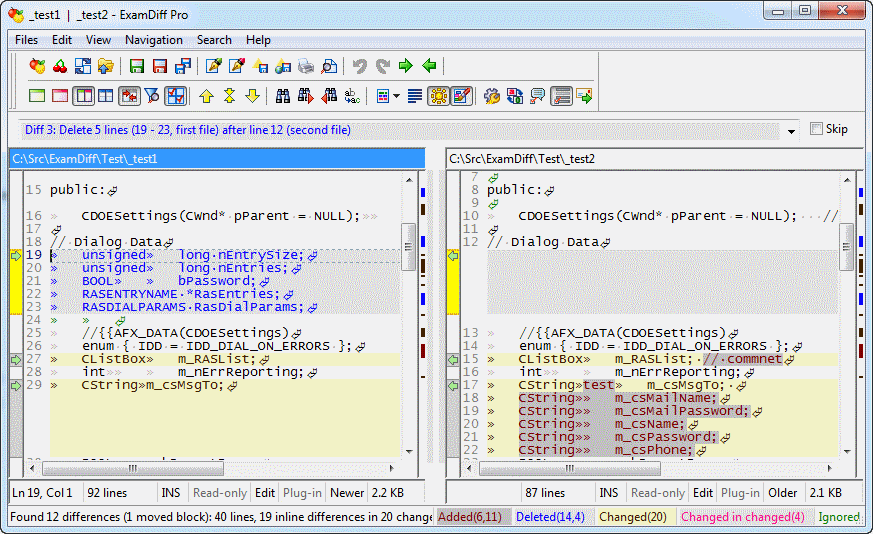Open the view filter dropdown arrow

tap(396, 96)
